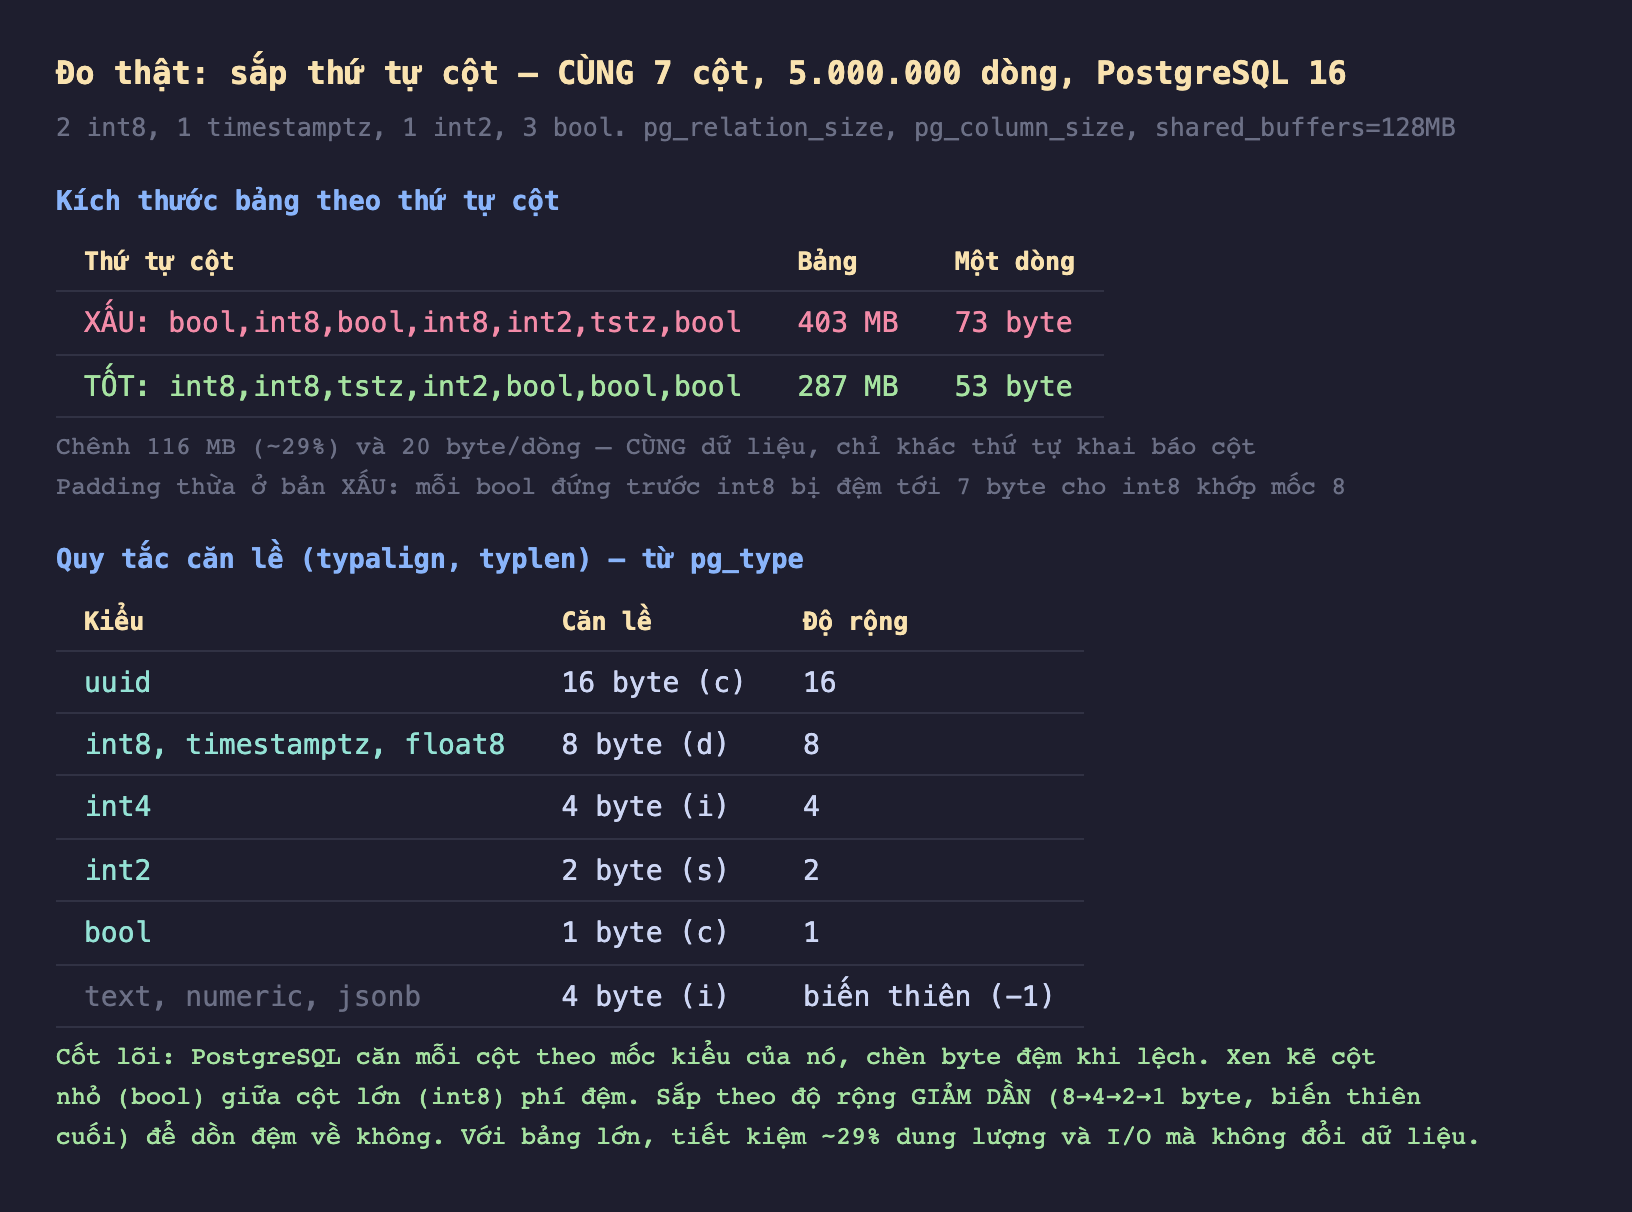Click the note starting with "Padding thừa ở bản XẤU"

[700, 487]
